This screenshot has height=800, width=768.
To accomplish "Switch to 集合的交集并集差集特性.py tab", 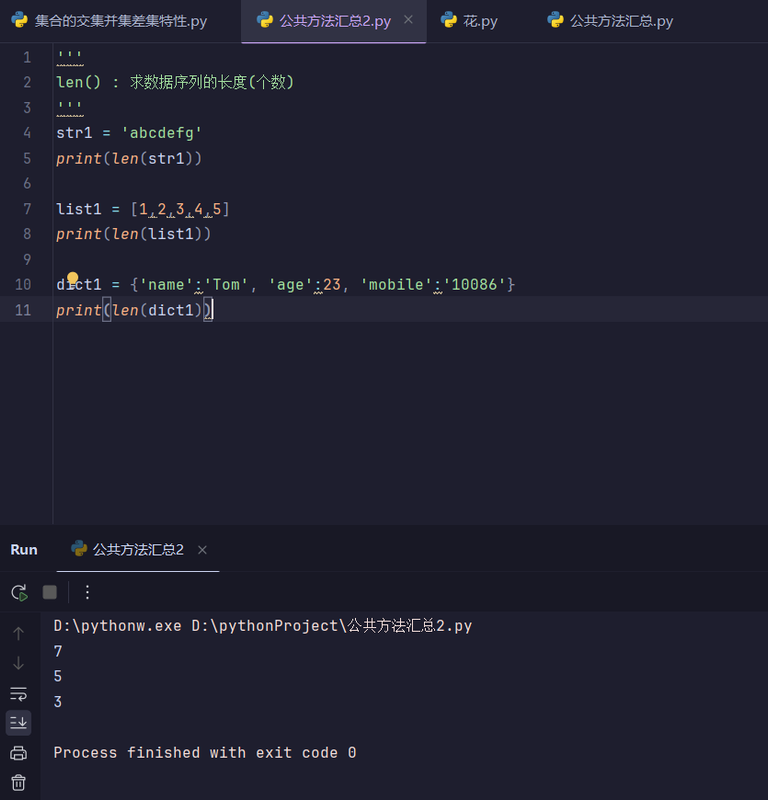I will pos(120,21).
